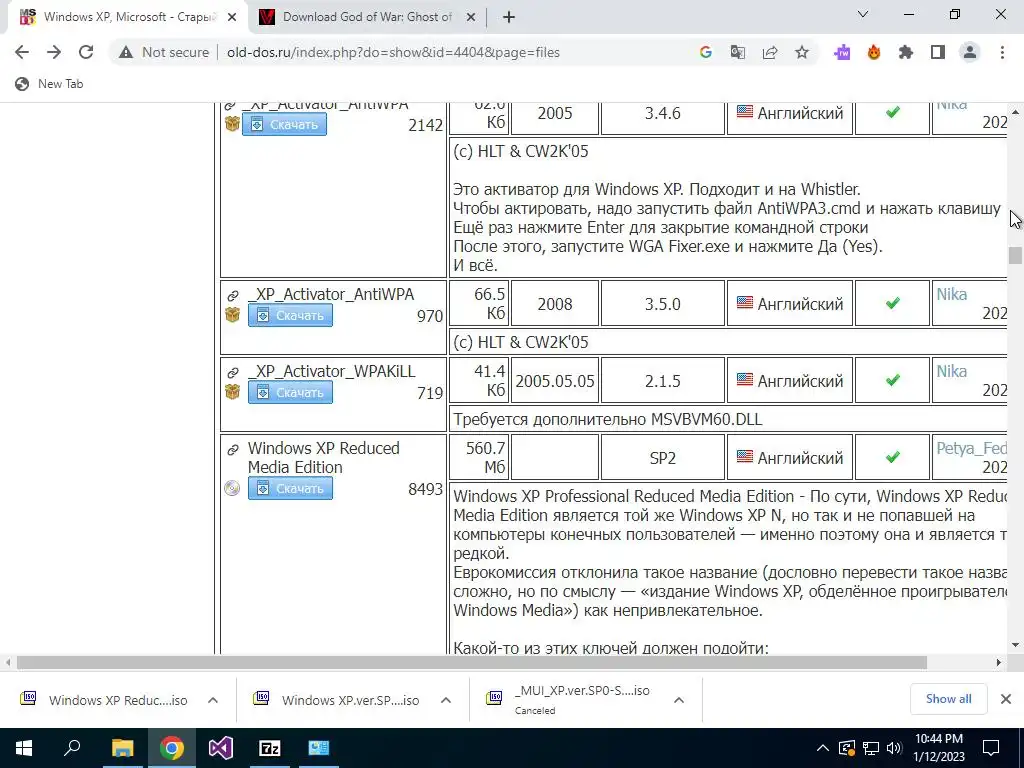Toggle the browser side panel
The width and height of the screenshot is (1024, 768).
coord(938,52)
